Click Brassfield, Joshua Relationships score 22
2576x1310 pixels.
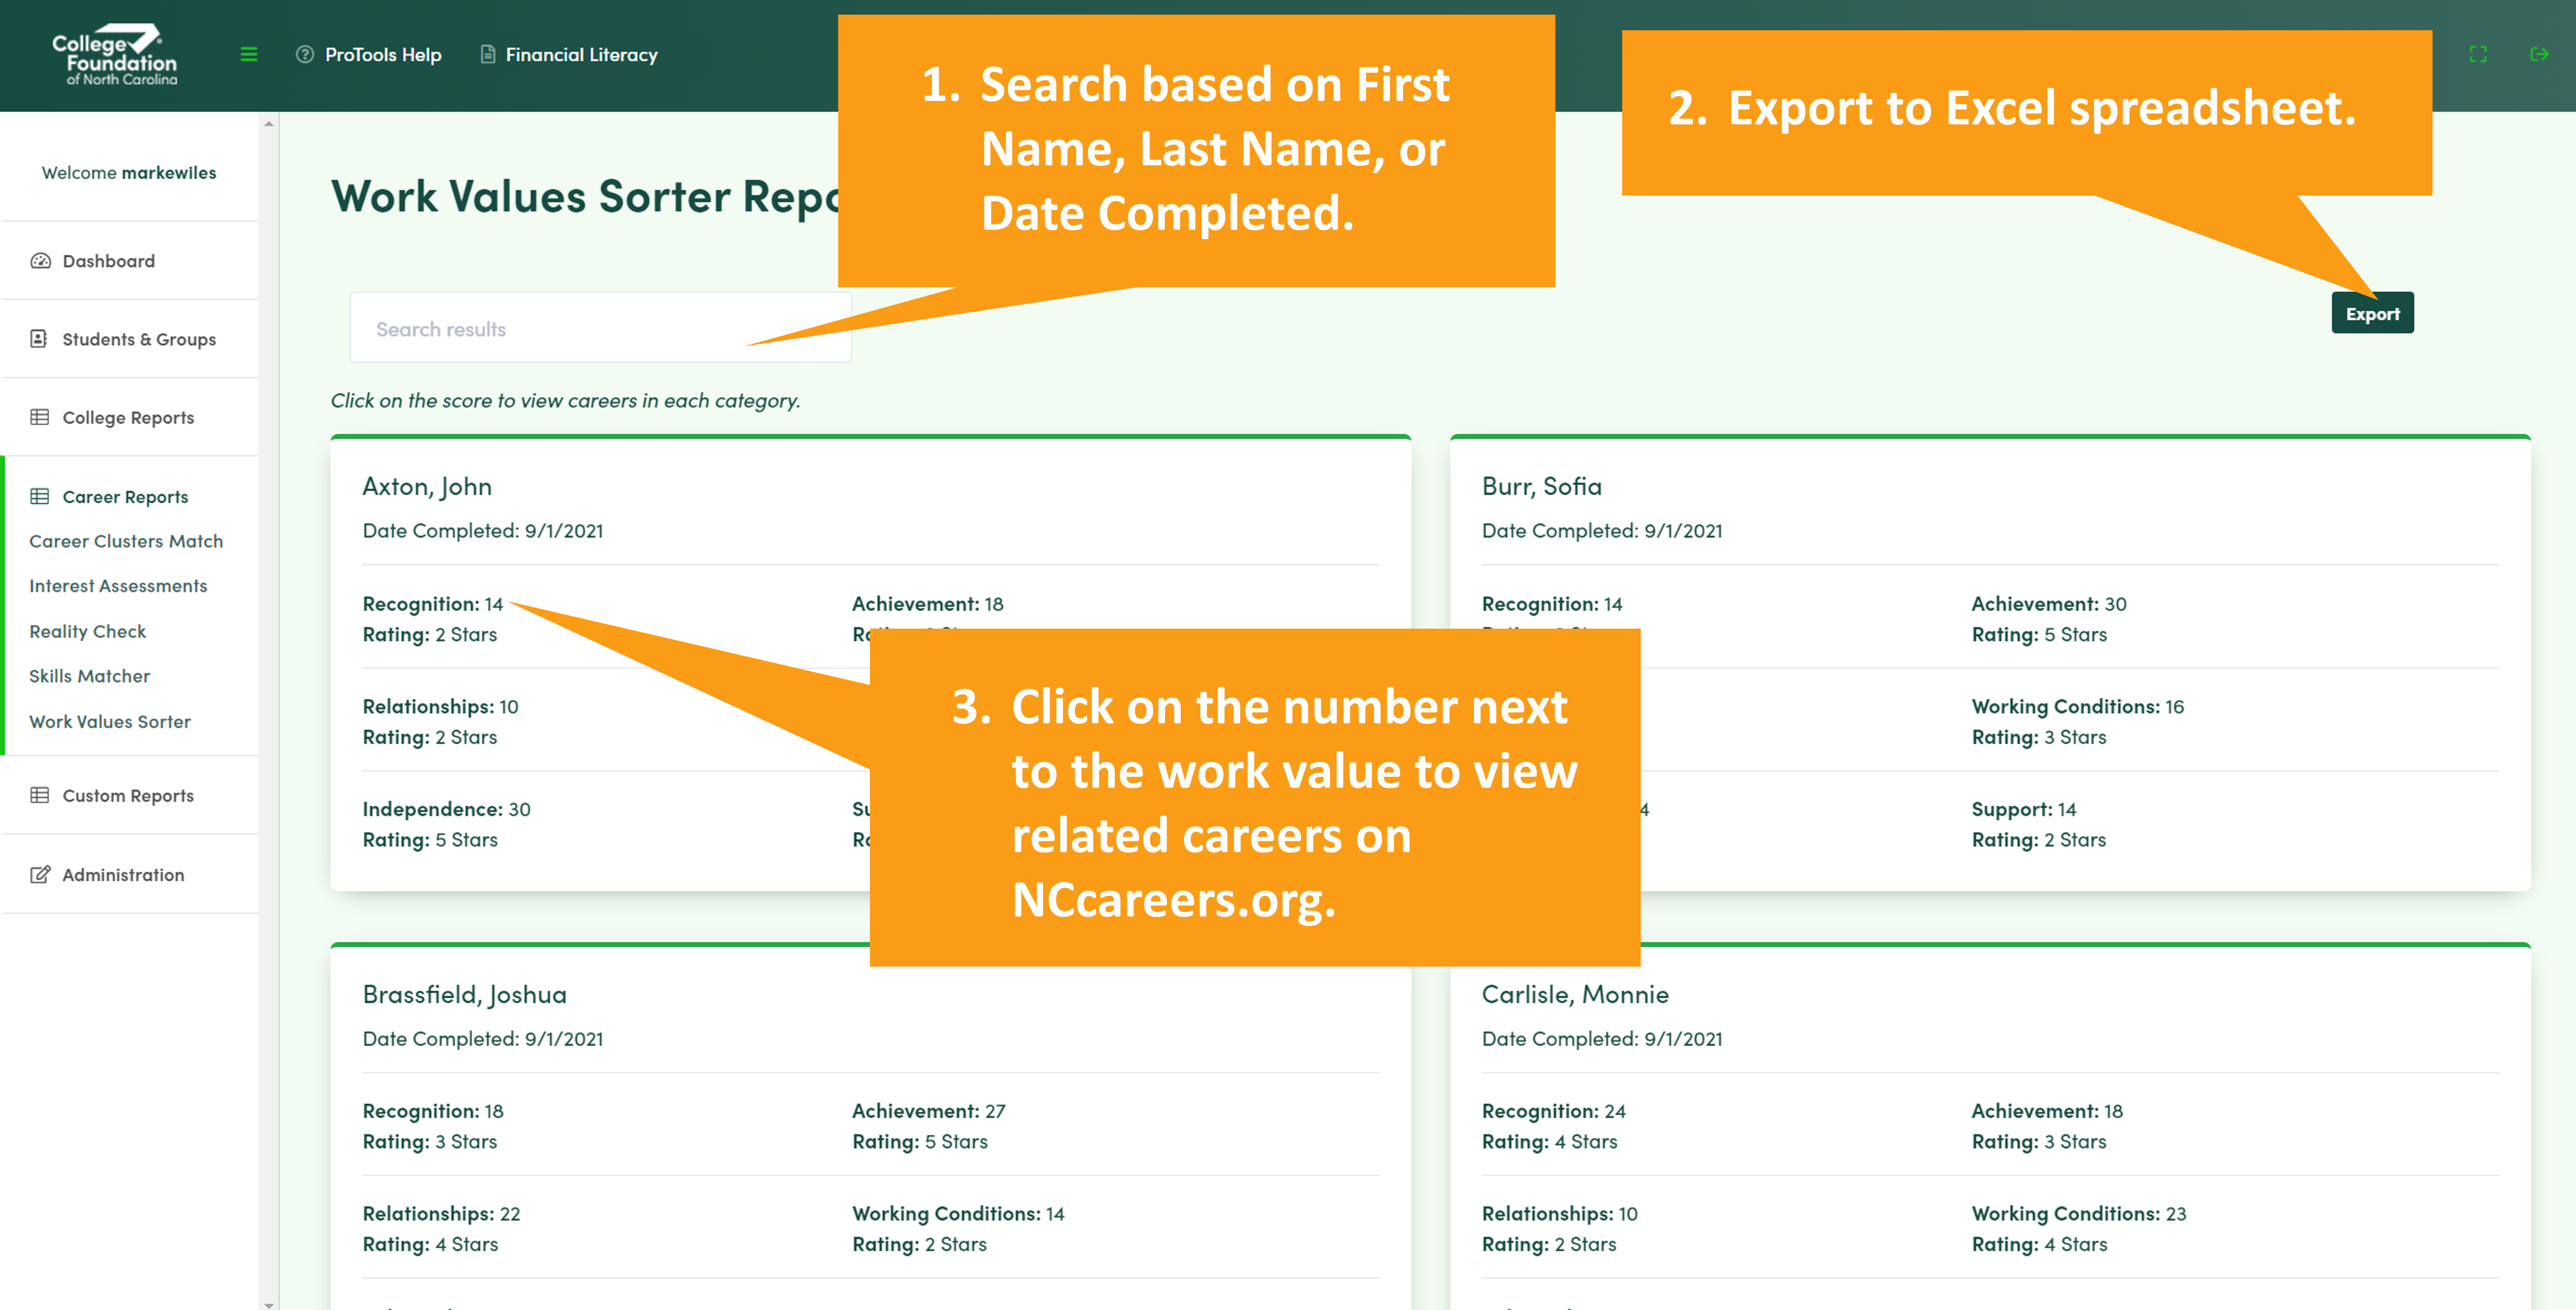coord(510,1213)
